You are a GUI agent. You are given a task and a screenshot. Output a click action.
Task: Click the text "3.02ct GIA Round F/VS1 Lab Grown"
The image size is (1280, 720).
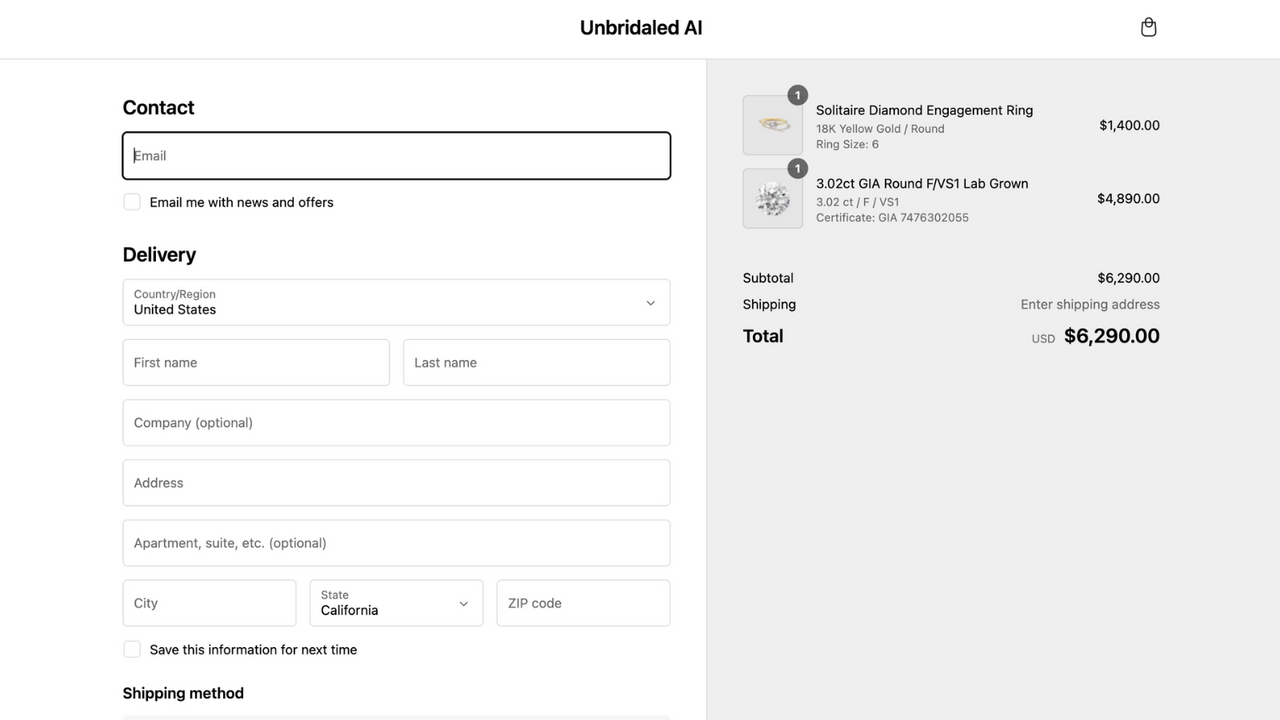[922, 183]
